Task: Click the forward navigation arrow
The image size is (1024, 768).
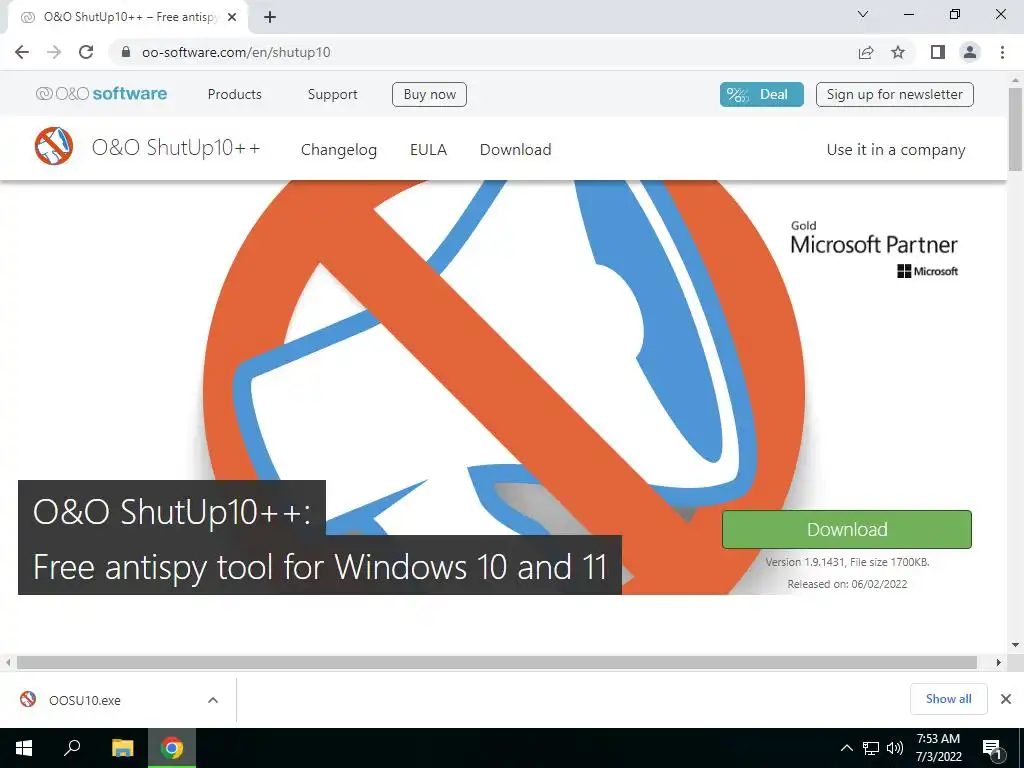Action: (x=54, y=52)
